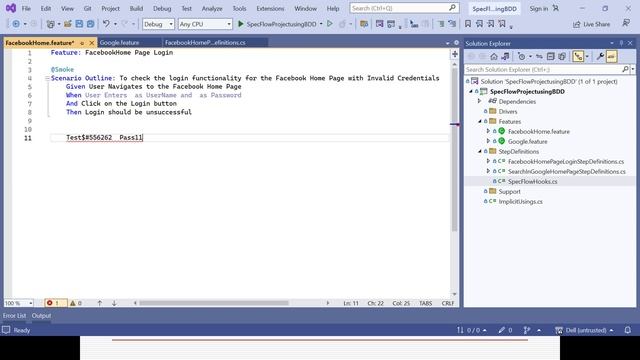
Task: Collapse the Features folder
Action: point(480,121)
